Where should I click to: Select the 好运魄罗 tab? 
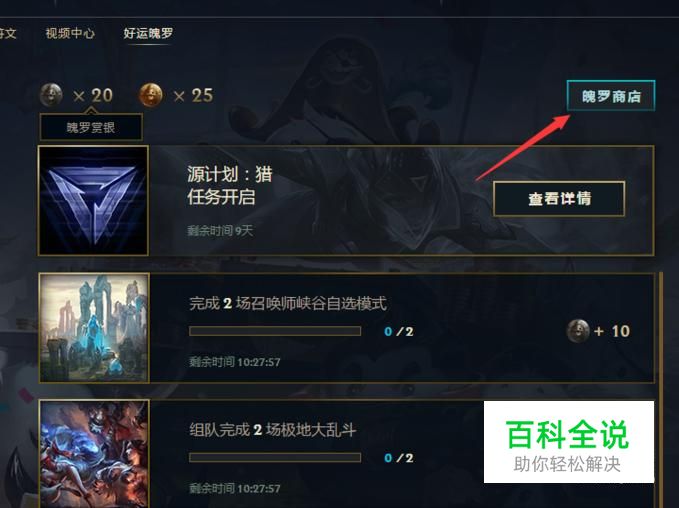[148, 33]
